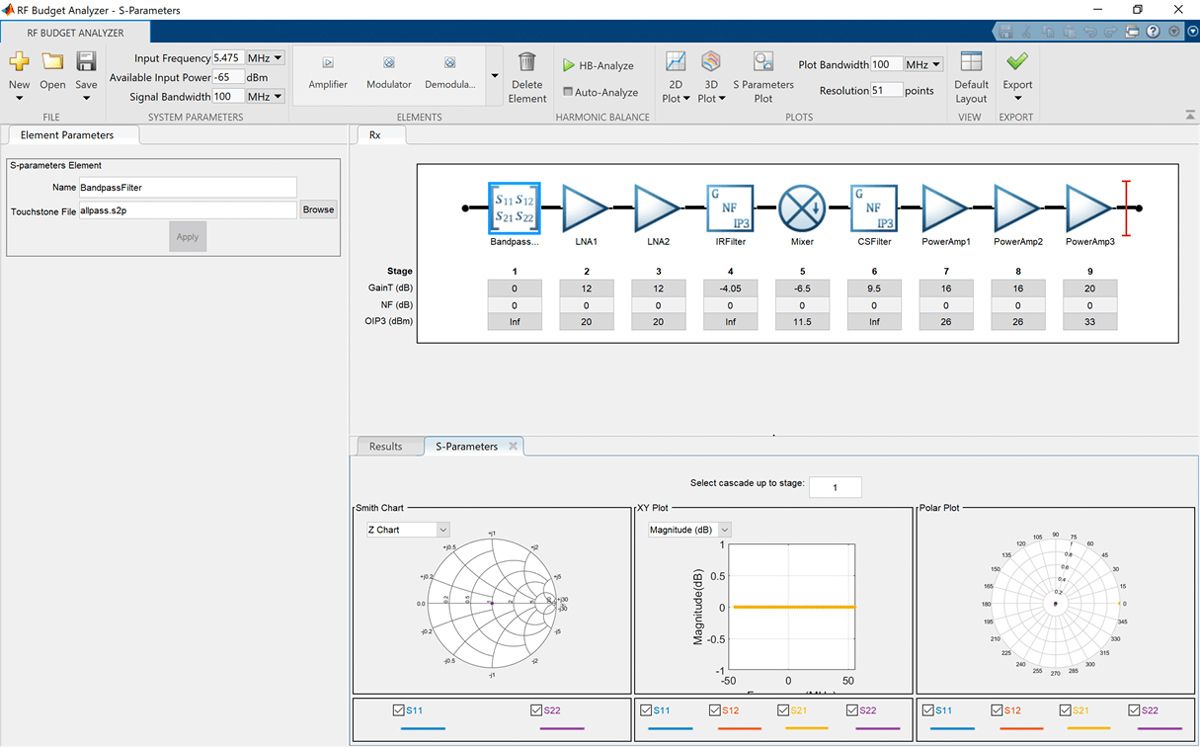Enable Auto-Analyze mode
Viewport: 1200px width, 747px height.
[x=602, y=91]
